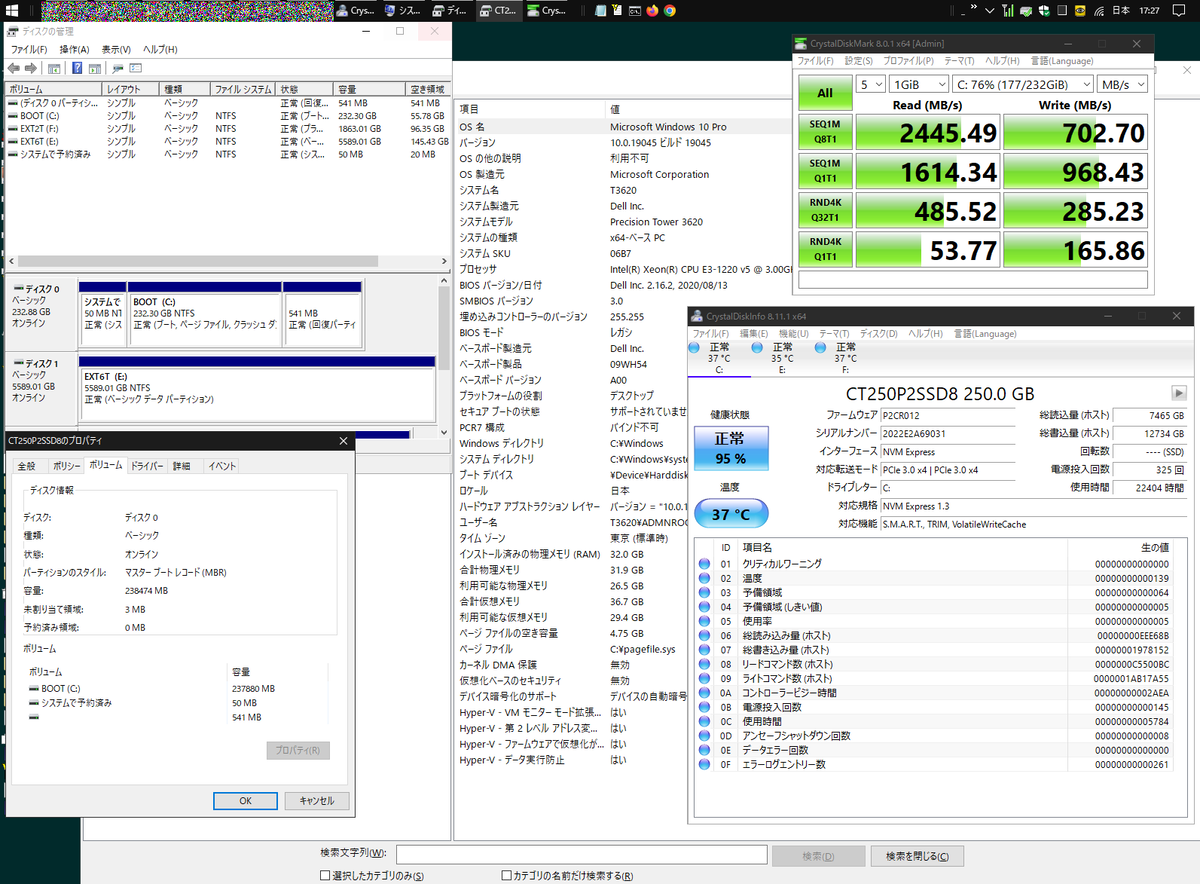Viewport: 1200px width, 884px height.
Task: Open '操作(A)' menu in Disk Management
Action: click(x=74, y=49)
